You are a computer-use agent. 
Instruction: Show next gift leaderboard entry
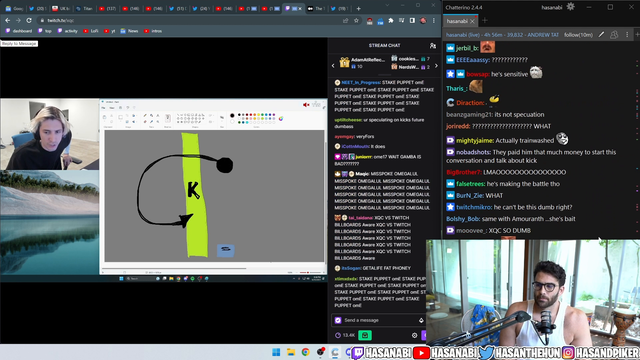pos(436,65)
